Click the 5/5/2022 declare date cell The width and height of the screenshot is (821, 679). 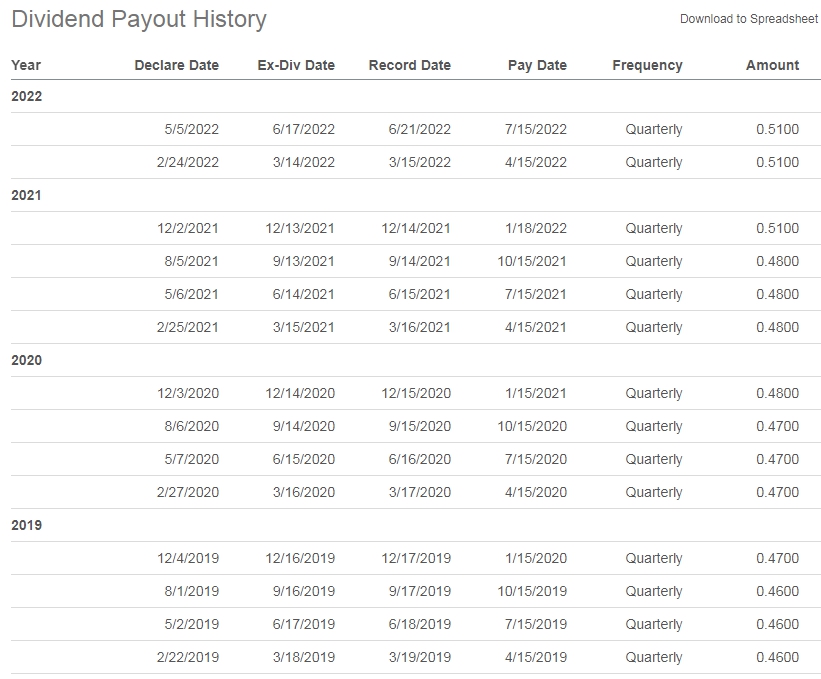(x=192, y=129)
